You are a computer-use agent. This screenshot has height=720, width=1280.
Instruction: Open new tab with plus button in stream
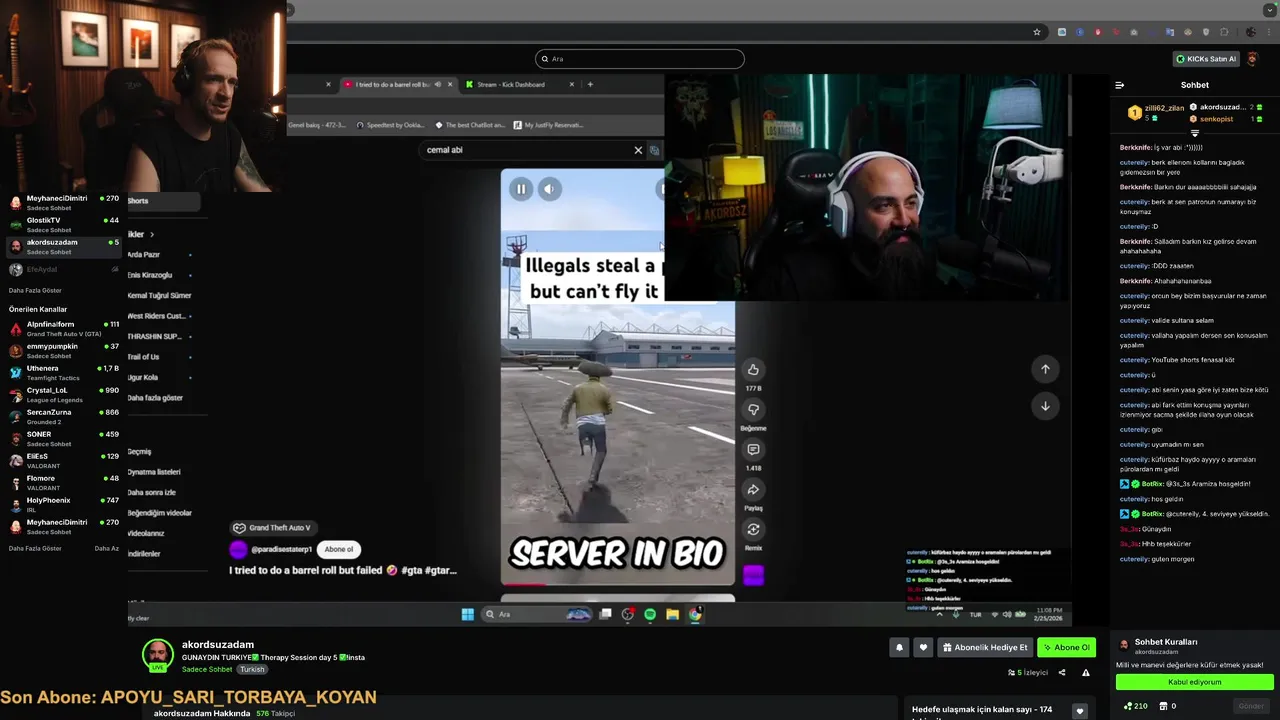point(590,84)
